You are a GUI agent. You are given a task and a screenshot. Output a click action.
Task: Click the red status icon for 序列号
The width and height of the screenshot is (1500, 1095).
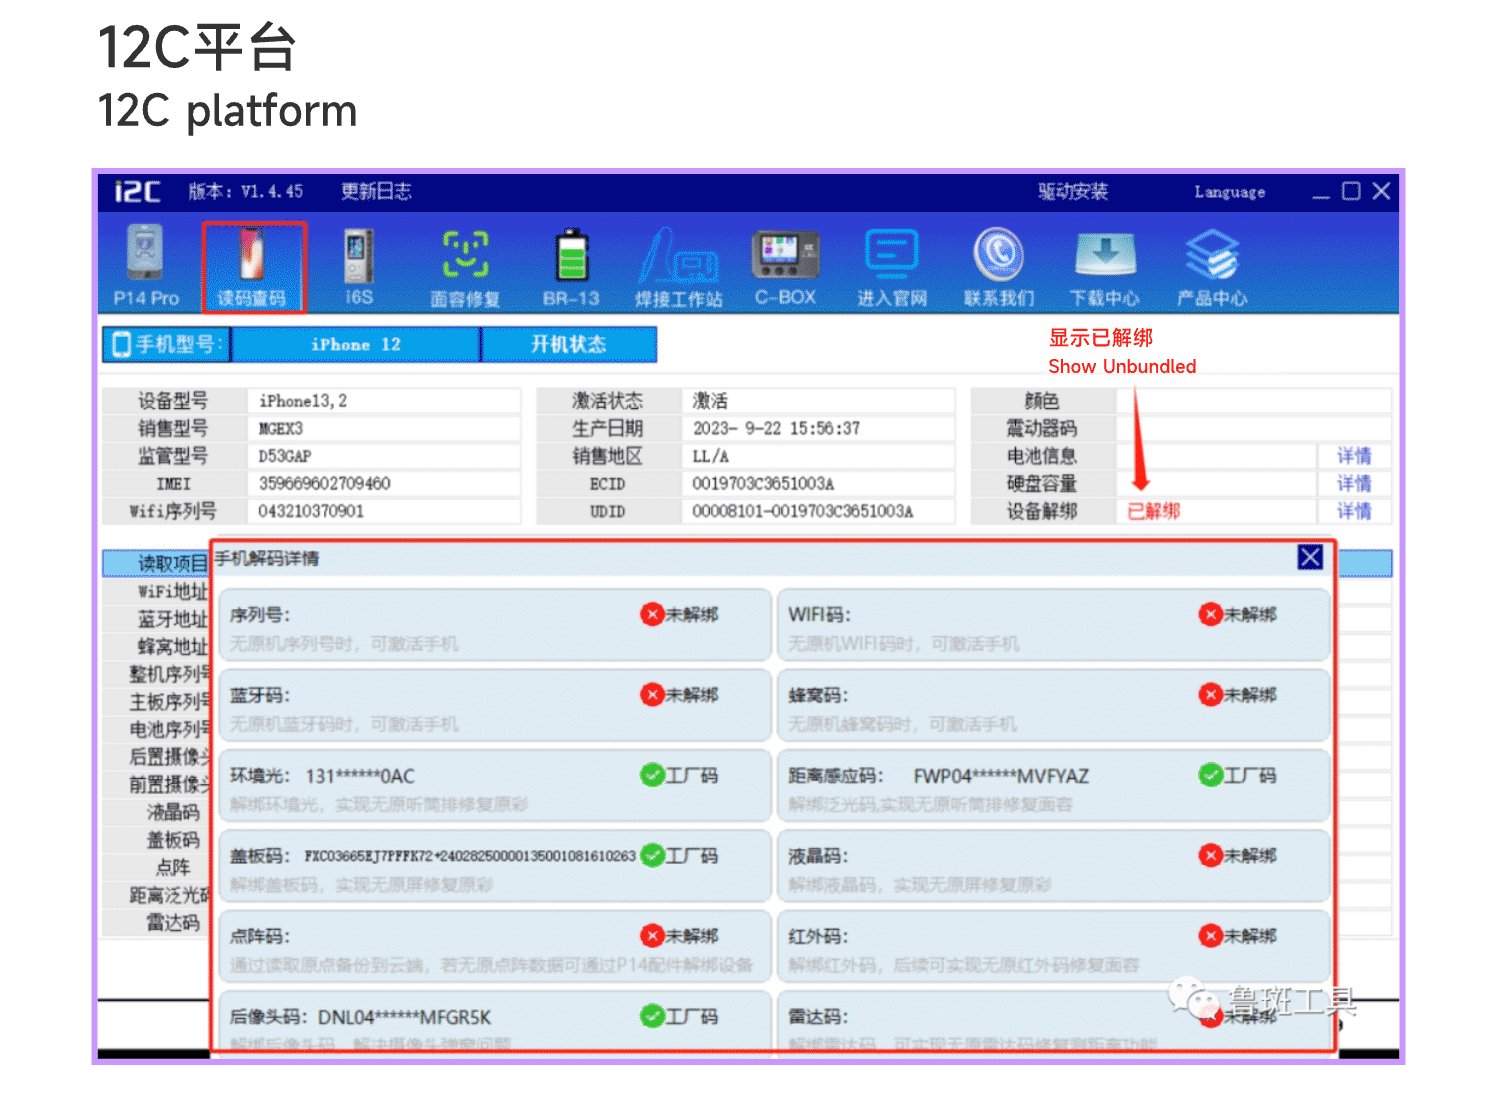(x=653, y=614)
